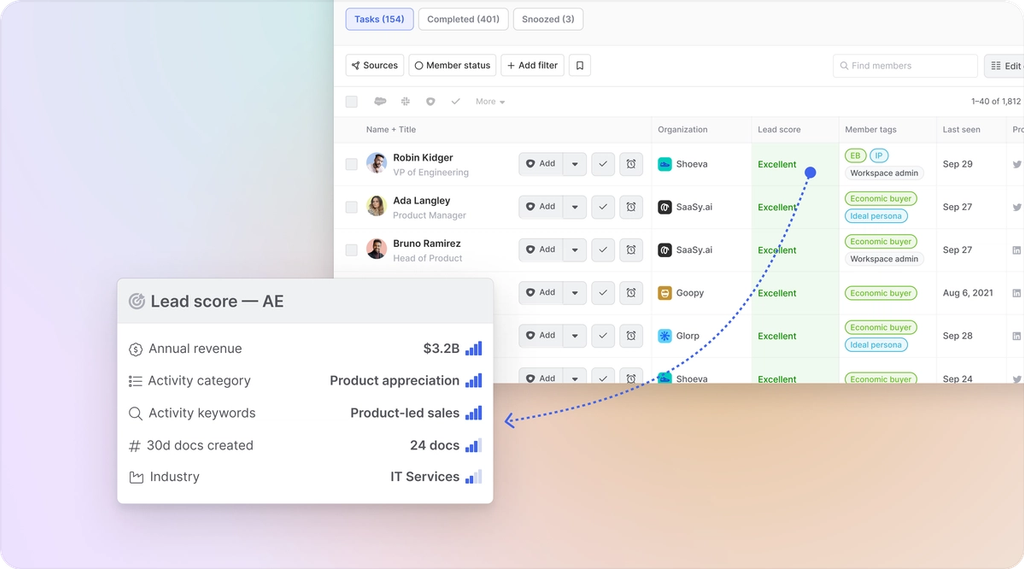Expand the More dropdown

pos(490,101)
